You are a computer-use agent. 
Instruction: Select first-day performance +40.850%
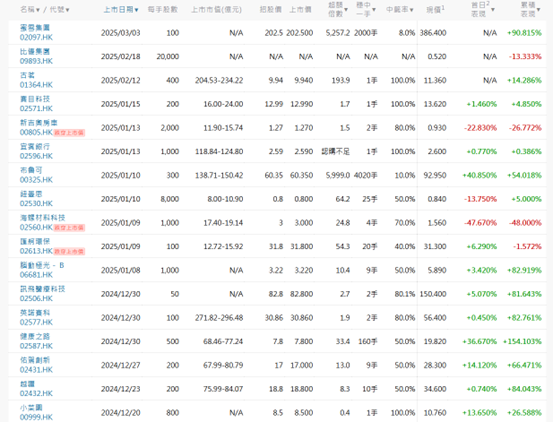pos(480,175)
